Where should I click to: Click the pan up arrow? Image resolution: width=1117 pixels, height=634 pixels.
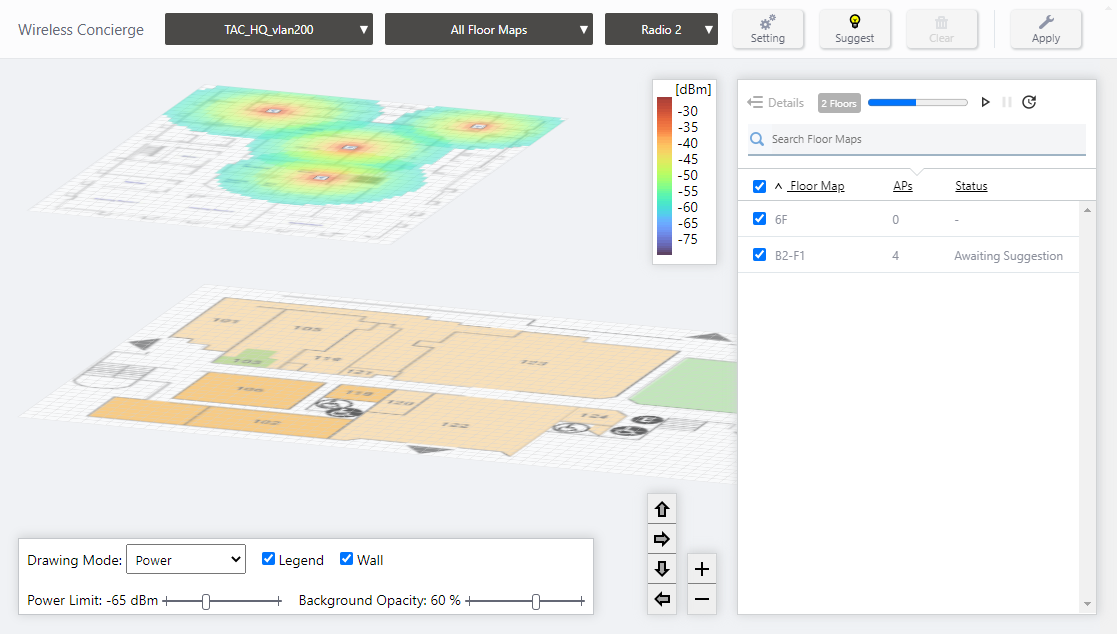click(x=662, y=509)
